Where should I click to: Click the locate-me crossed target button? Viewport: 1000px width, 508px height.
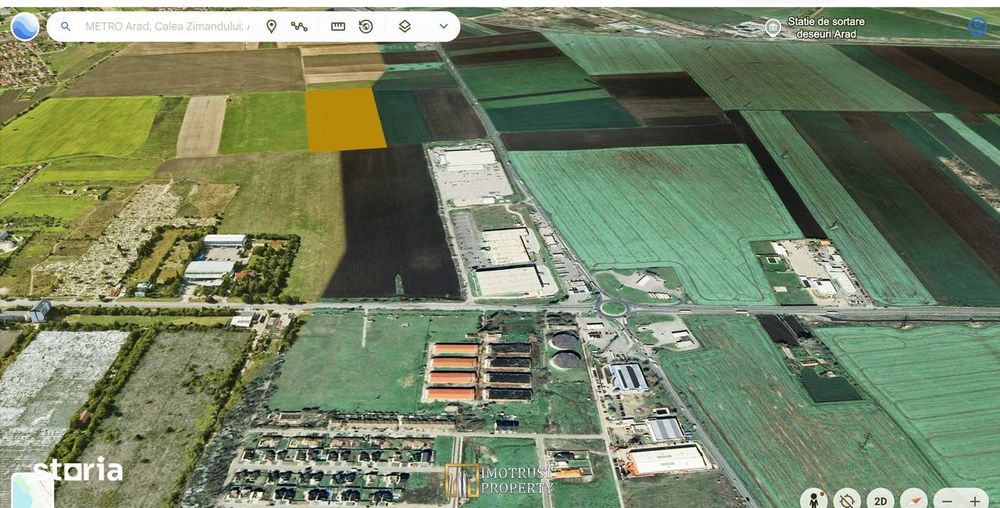847,499
